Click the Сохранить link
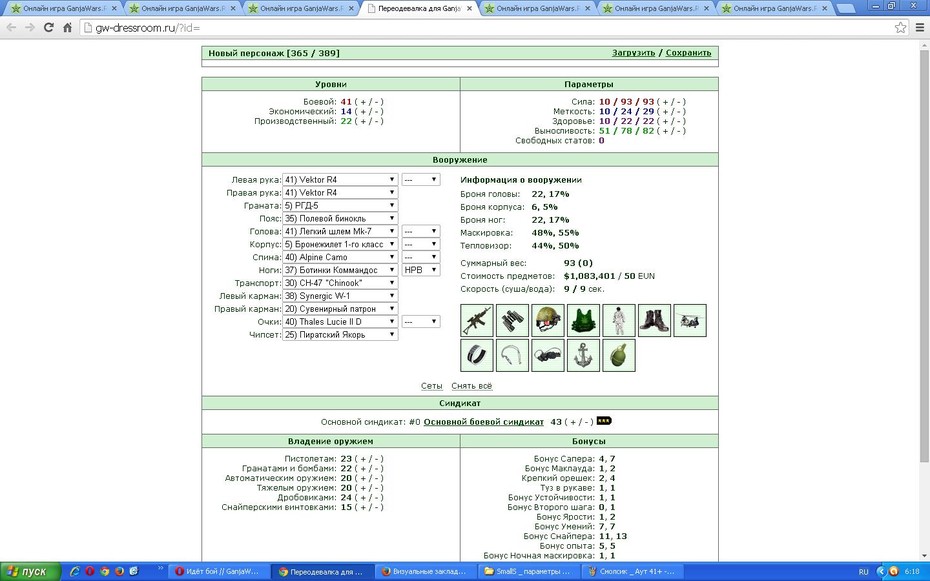Screen dimensions: 930x581 (x=688, y=53)
